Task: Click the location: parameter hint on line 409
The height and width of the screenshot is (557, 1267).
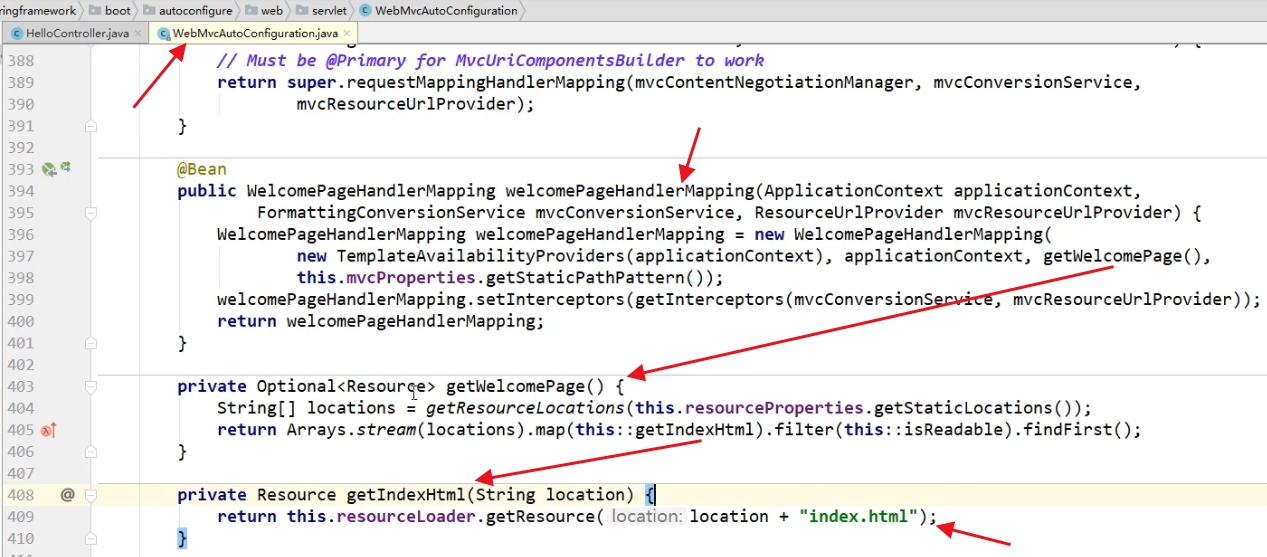Action: [647, 517]
